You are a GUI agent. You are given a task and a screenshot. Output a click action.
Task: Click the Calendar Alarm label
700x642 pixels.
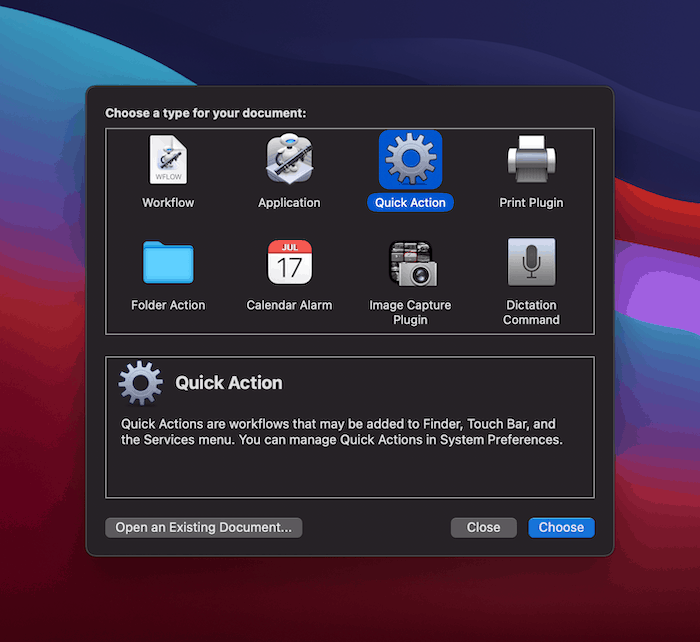[289, 305]
